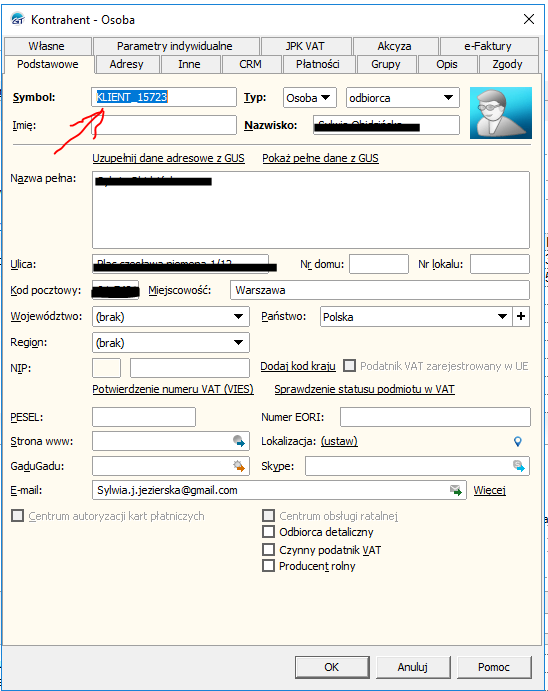
Task: Click the GaduGadu contact icon
Action: point(239,466)
